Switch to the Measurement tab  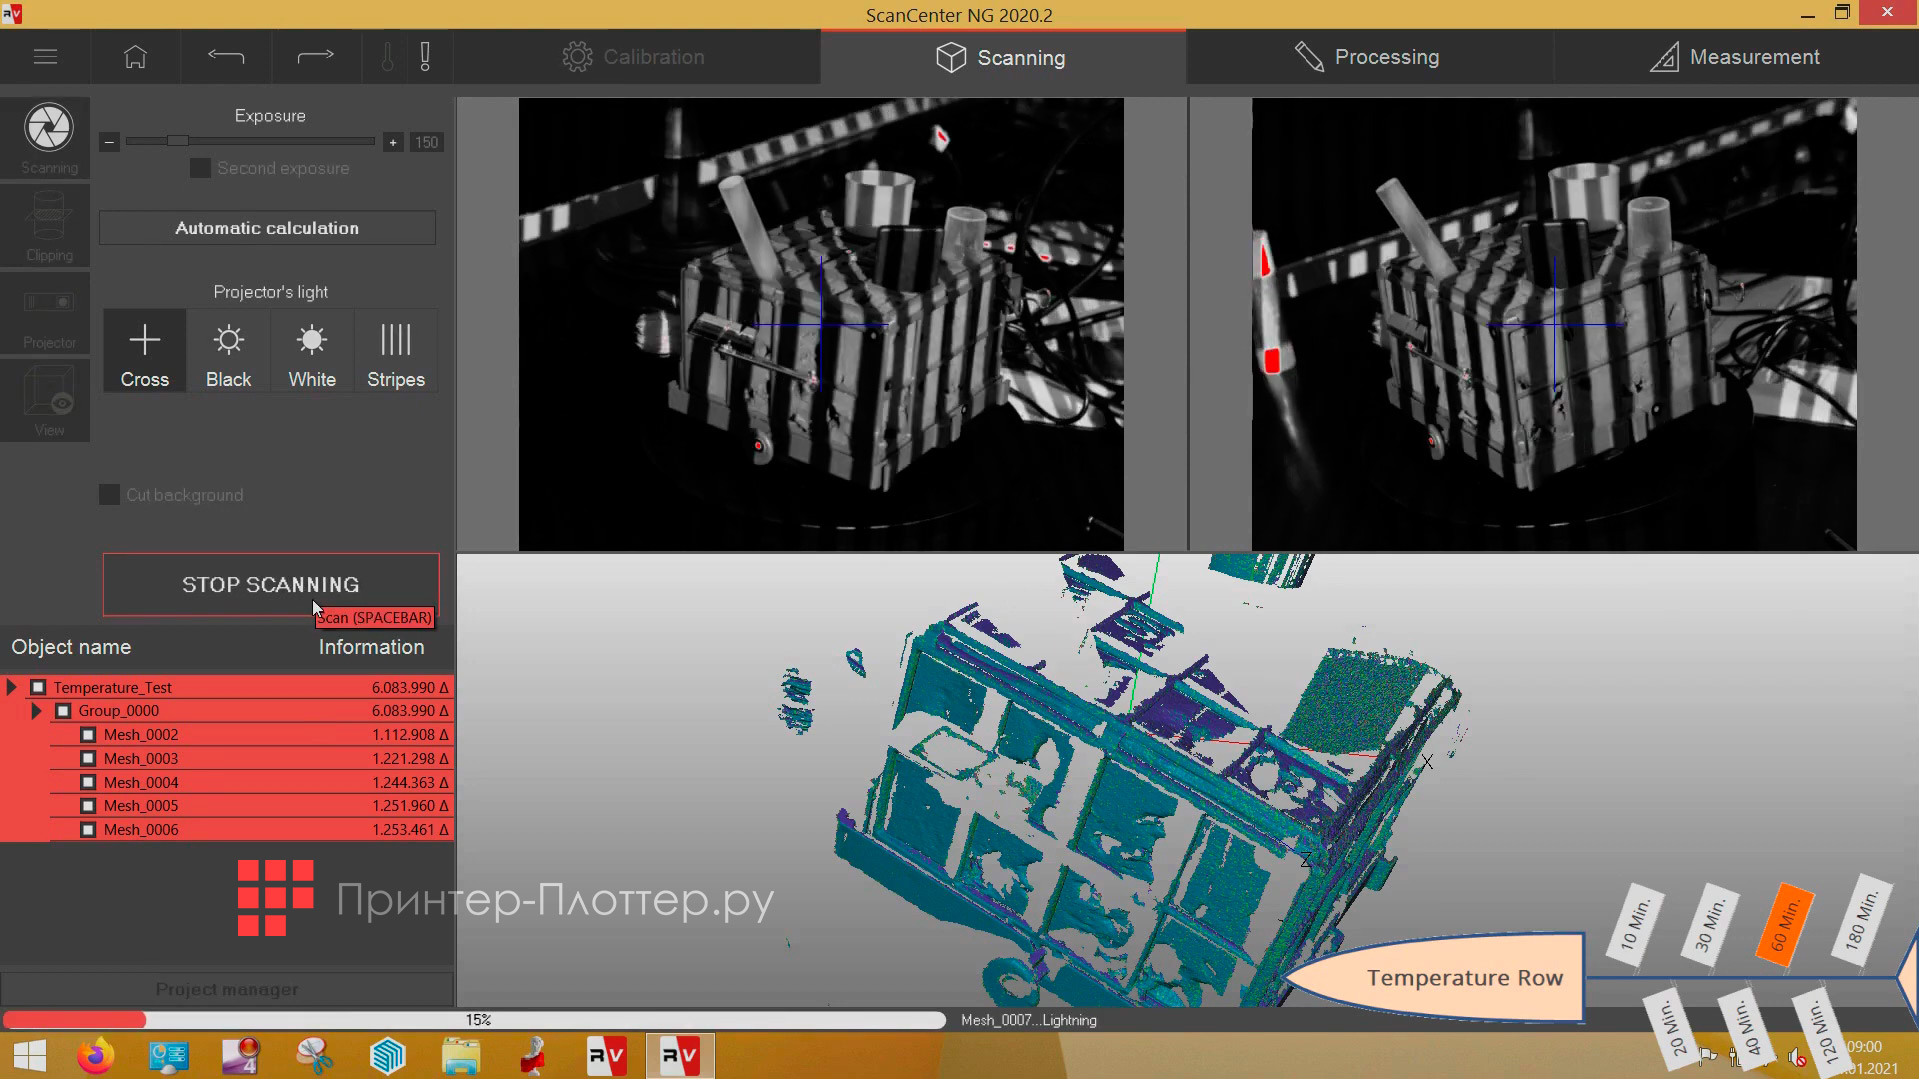click(x=1737, y=56)
